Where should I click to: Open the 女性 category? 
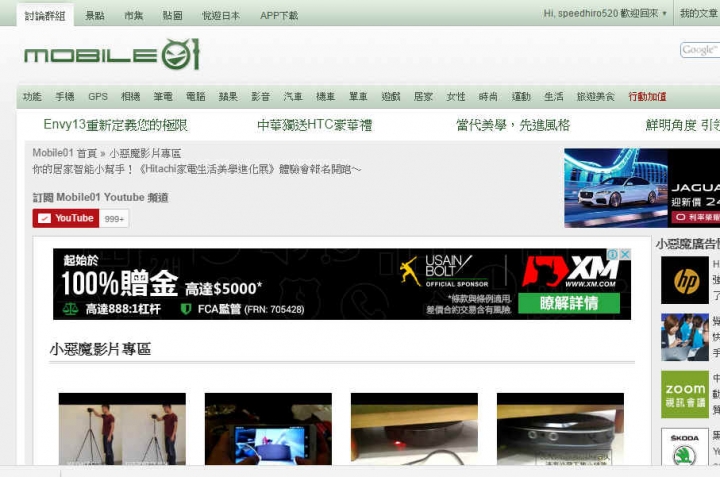(456, 96)
